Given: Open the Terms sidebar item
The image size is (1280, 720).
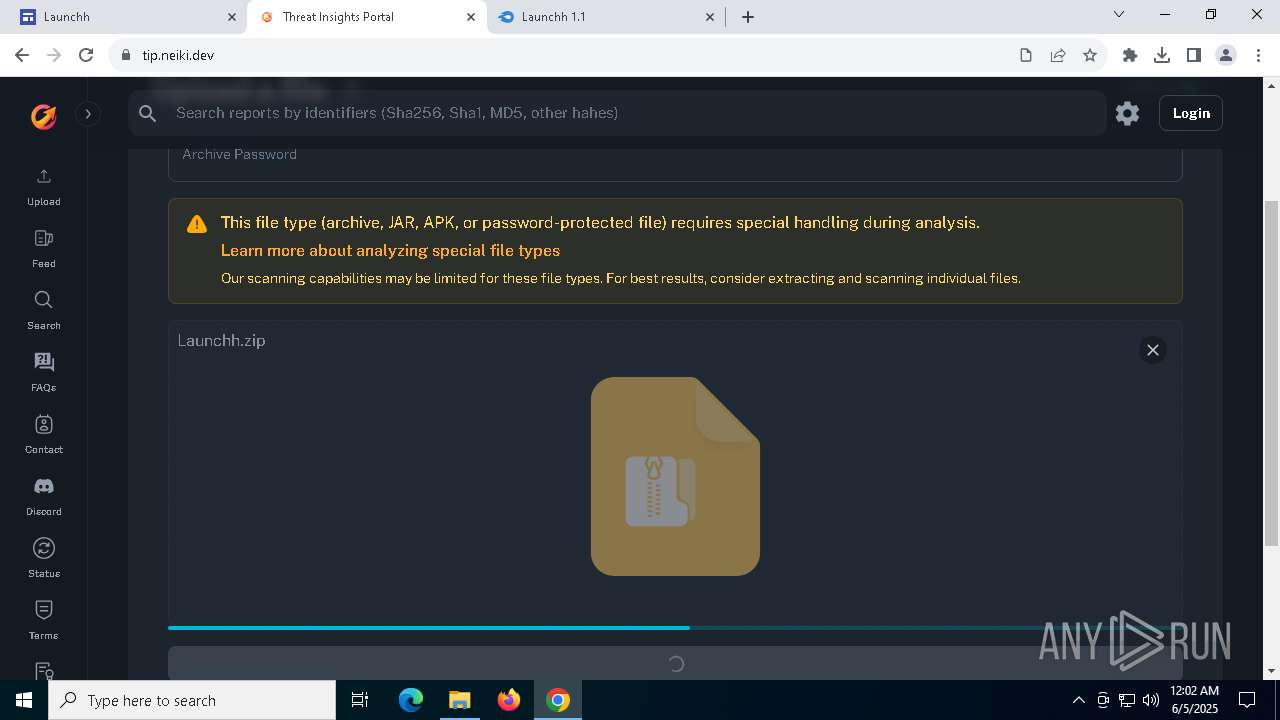Looking at the screenshot, I should 43,621.
